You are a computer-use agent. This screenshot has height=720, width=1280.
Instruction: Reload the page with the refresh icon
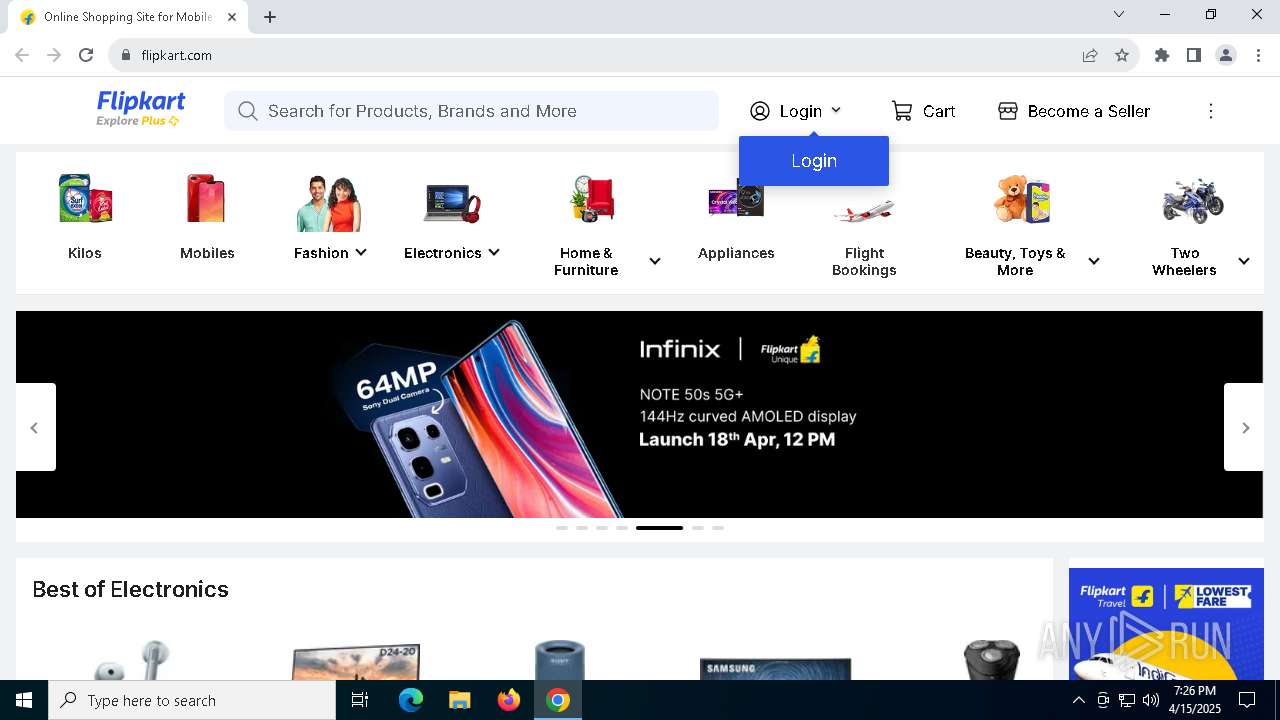point(86,55)
